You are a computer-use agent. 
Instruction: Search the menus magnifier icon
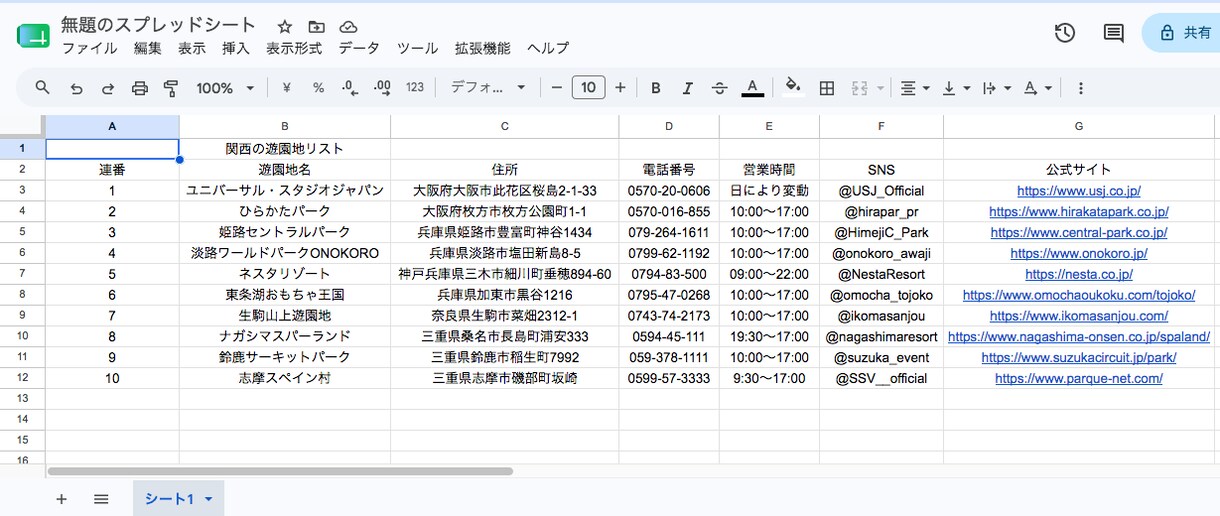(43, 88)
